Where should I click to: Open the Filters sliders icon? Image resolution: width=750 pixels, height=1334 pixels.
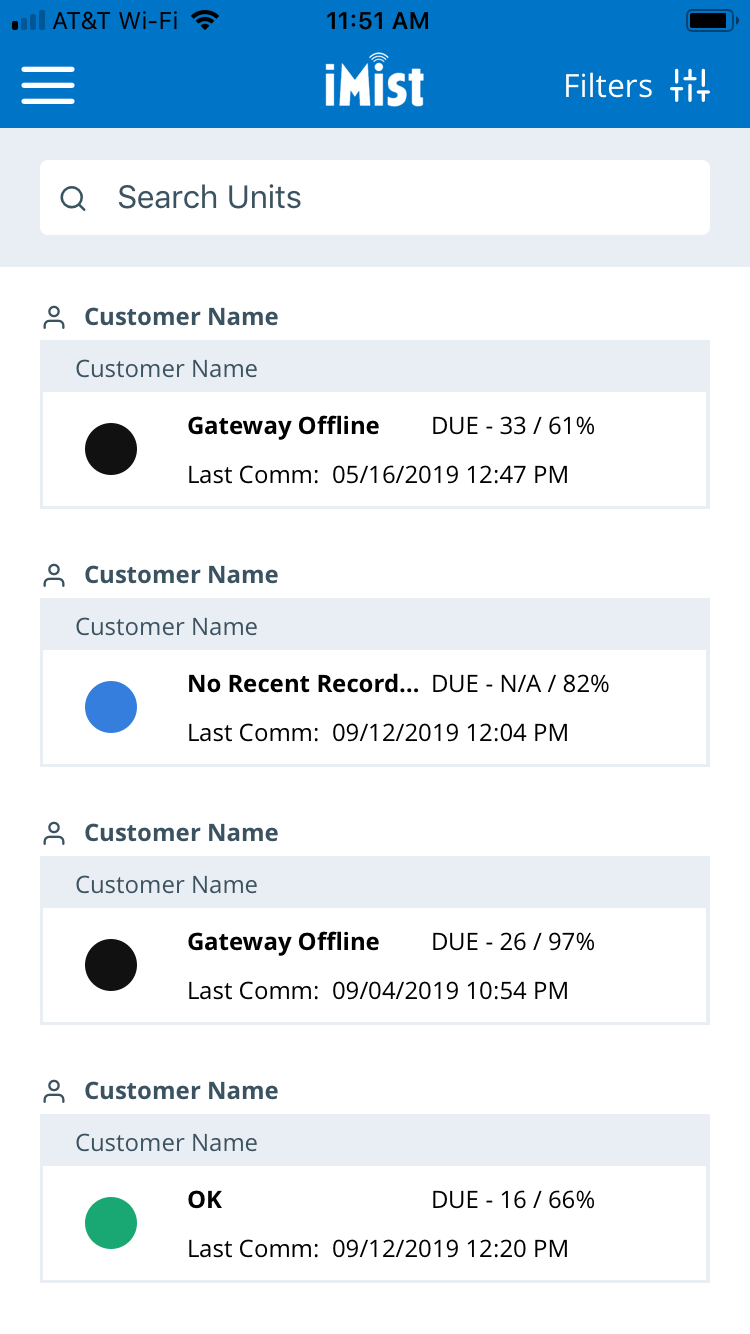coord(690,86)
